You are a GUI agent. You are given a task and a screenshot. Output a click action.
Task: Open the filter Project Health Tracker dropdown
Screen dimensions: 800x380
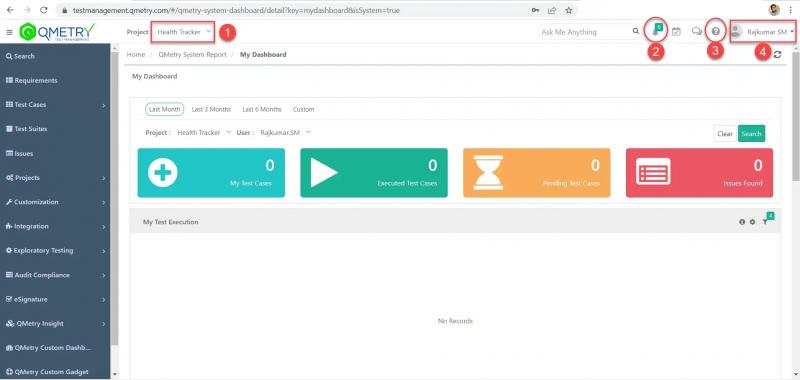pos(204,132)
